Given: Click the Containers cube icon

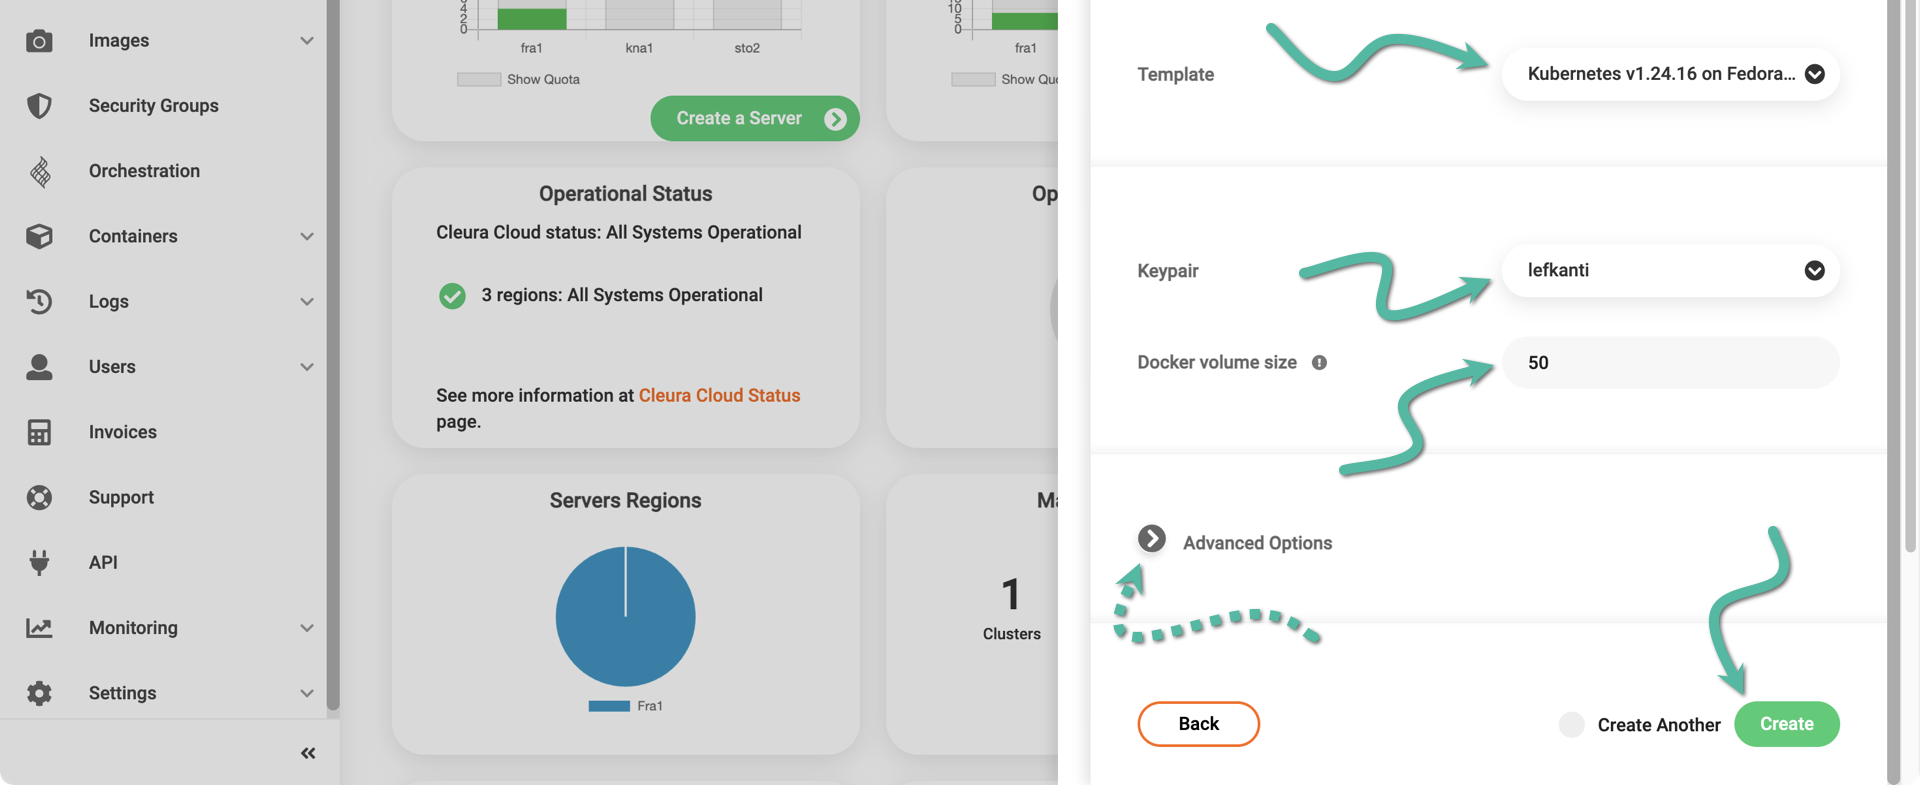Looking at the screenshot, I should [x=39, y=237].
